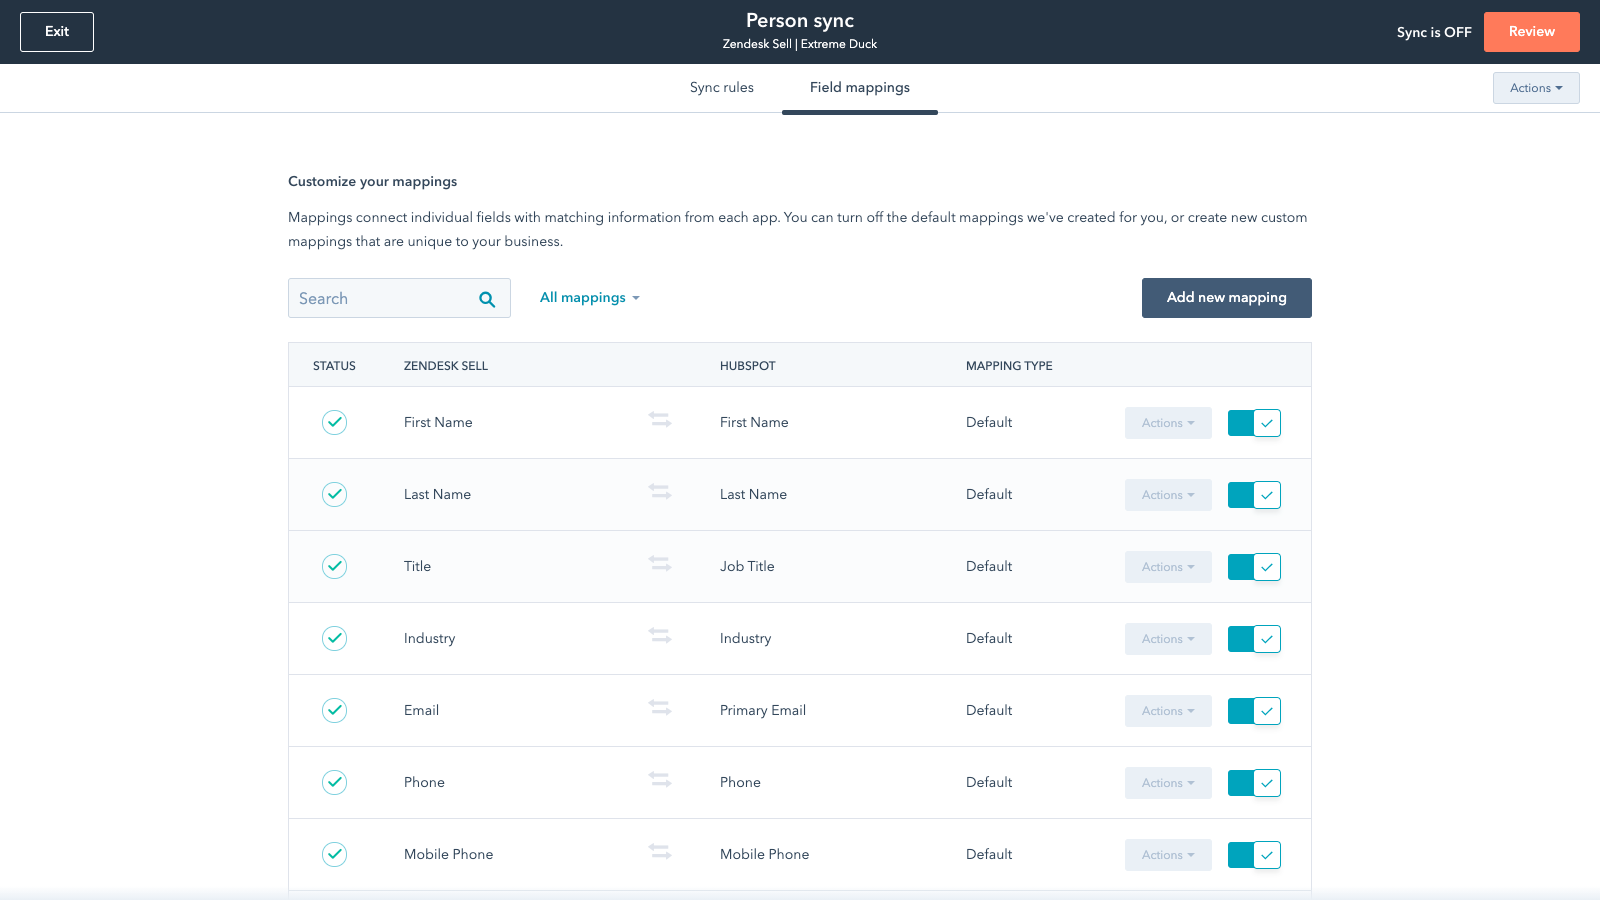This screenshot has height=900, width=1600.
Task: Switch to the Sync rules tab
Action: point(721,88)
